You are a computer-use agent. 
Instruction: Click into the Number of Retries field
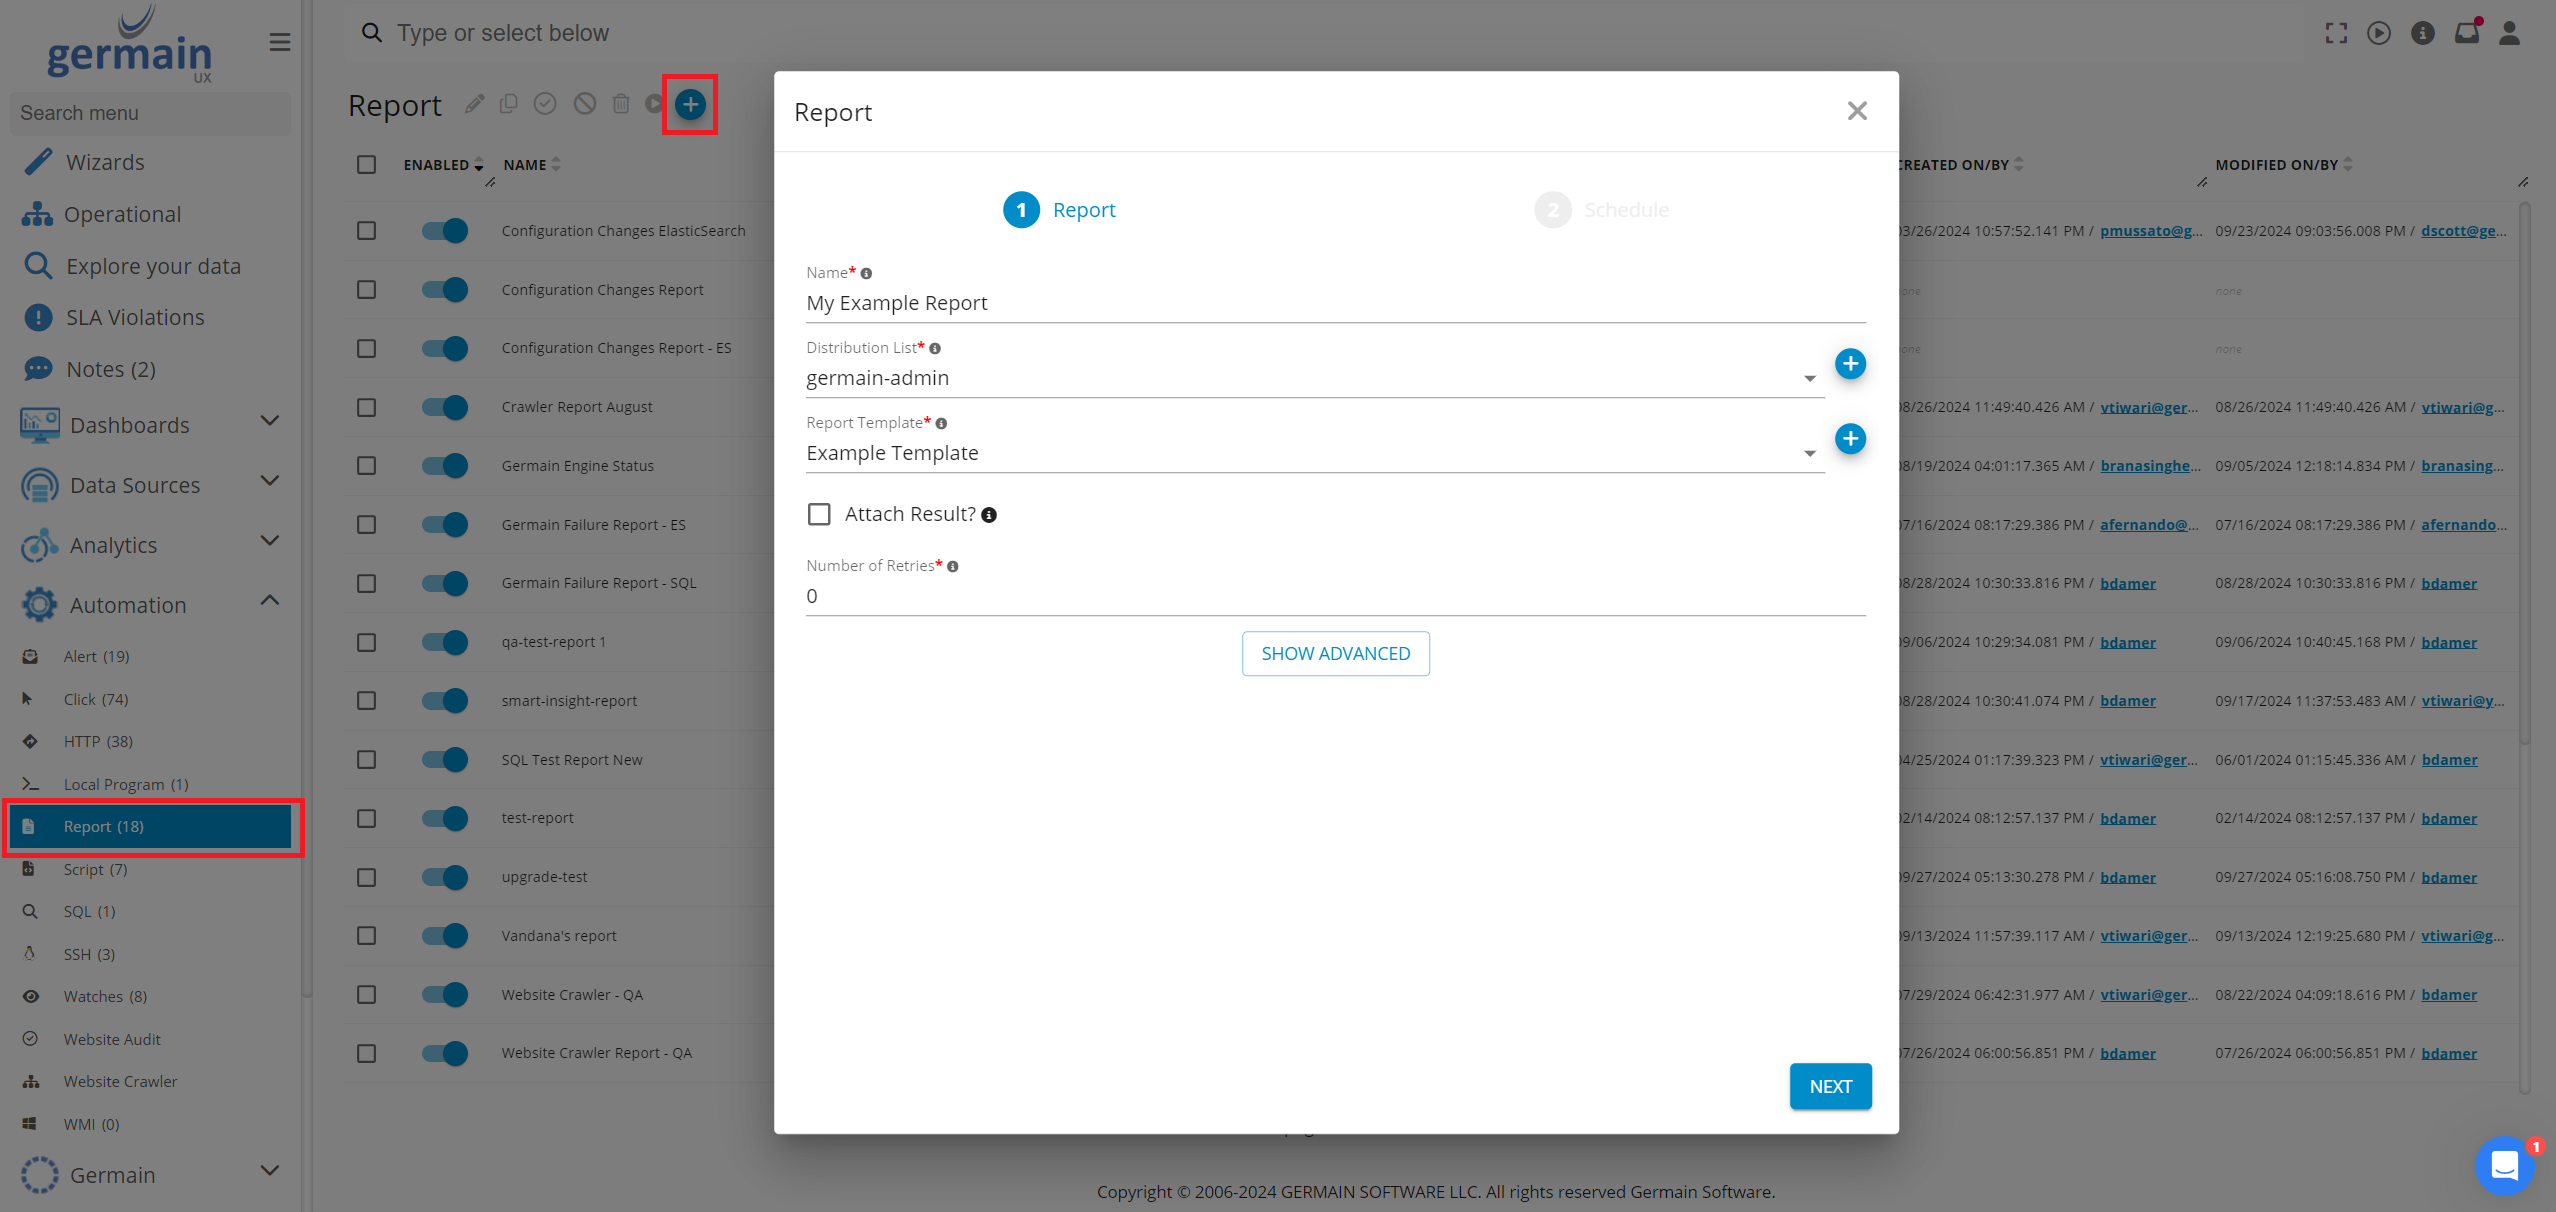pos(1335,596)
